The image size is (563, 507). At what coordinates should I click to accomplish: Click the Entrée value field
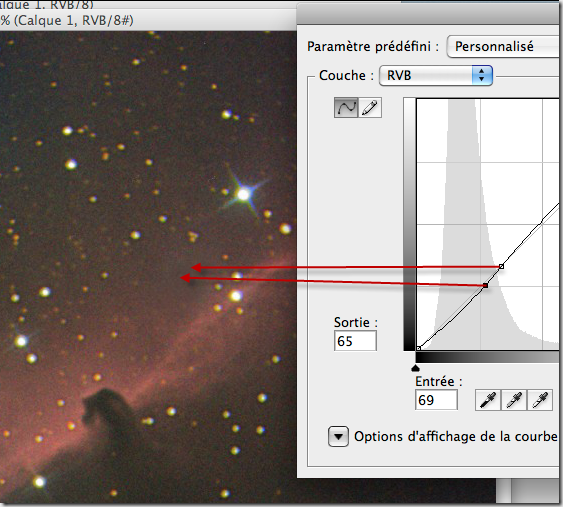point(436,400)
